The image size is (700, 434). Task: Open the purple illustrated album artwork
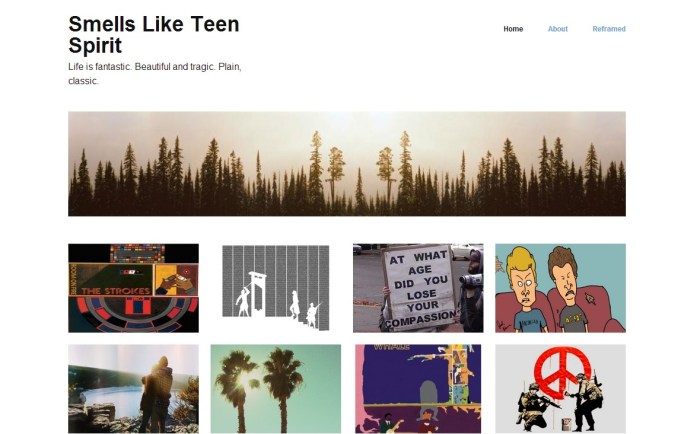[418, 389]
